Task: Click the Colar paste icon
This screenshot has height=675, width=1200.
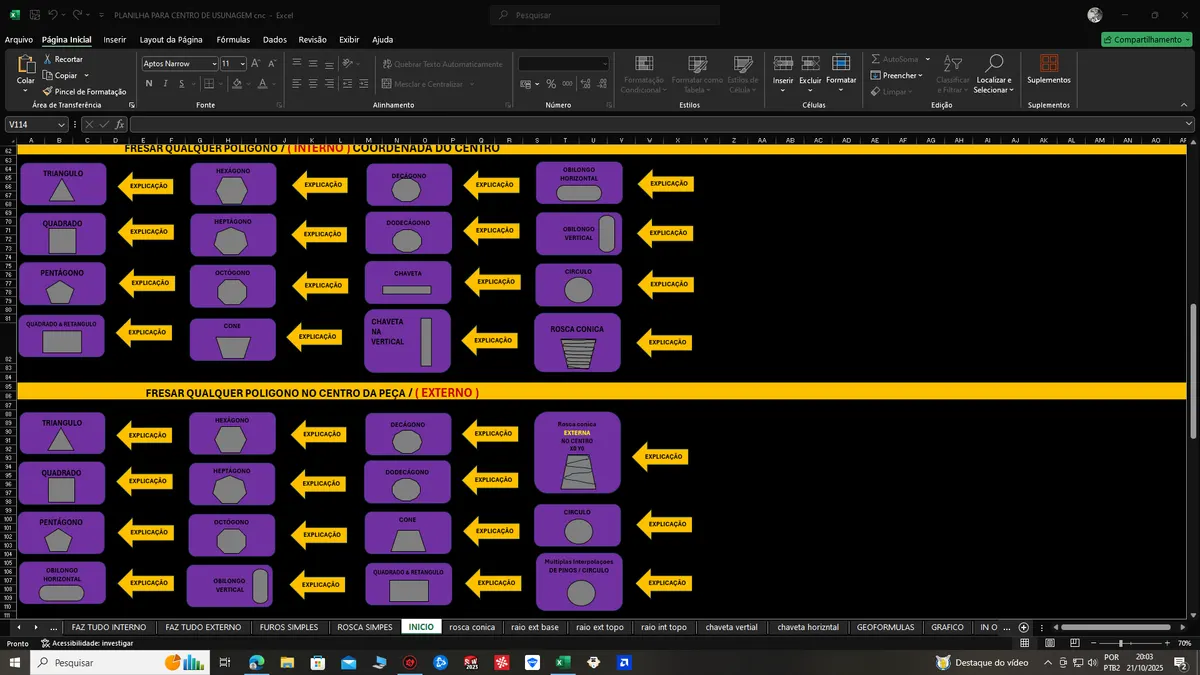Action: 26,65
